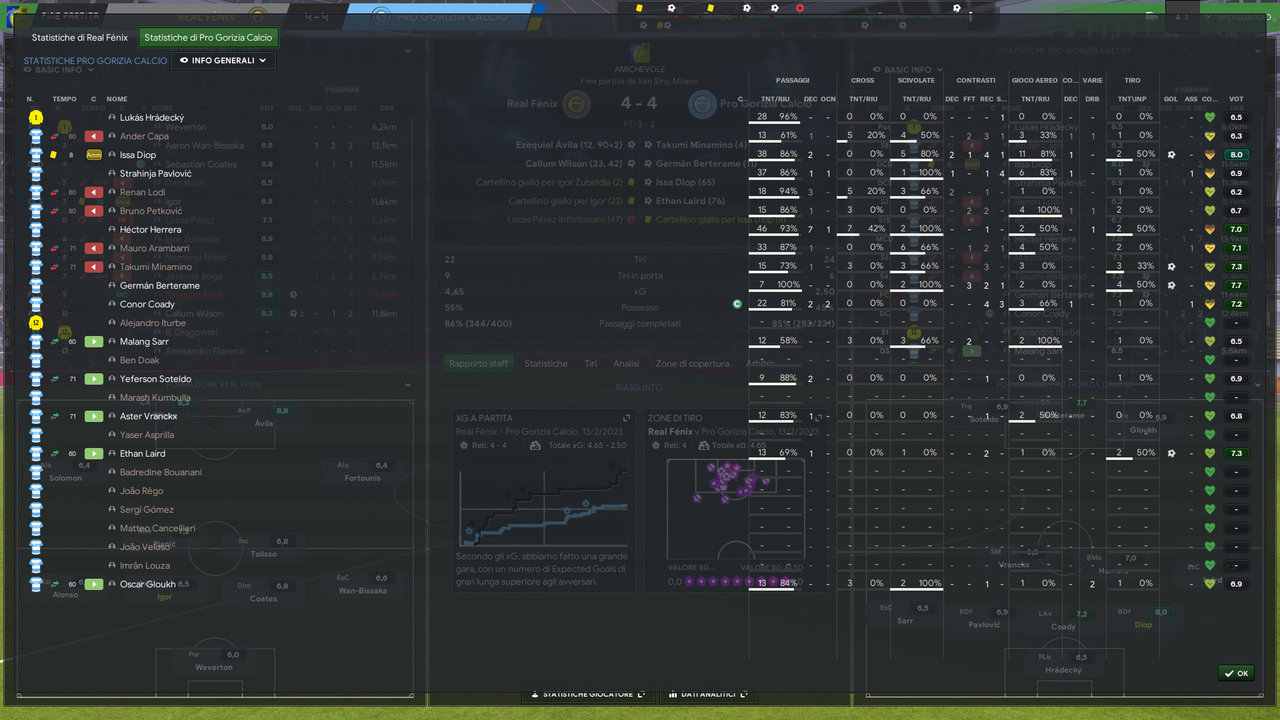This screenshot has width=1280, height=720.
Task: Click the PASSAGGI column group header
Action: 792,80
